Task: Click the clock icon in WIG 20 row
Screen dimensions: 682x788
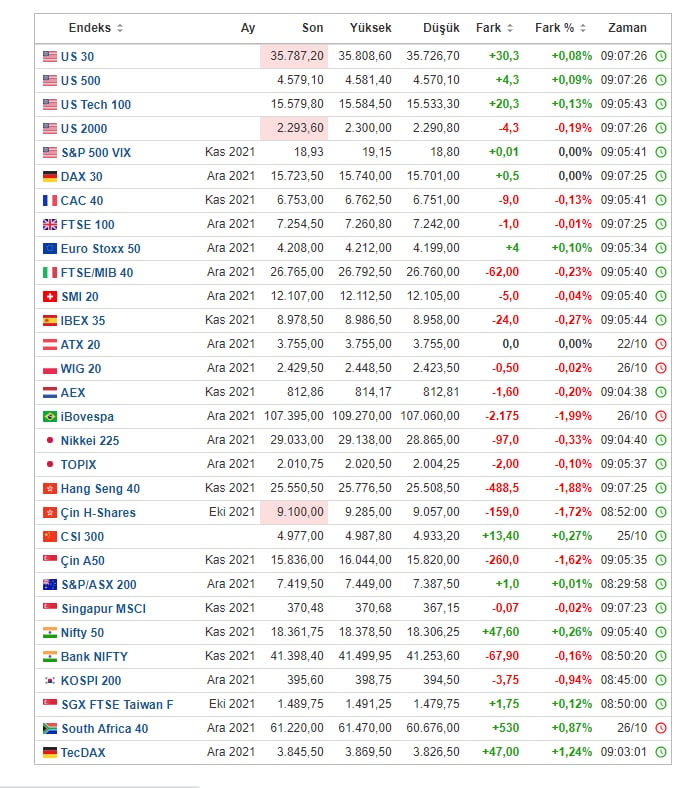Action: [661, 368]
